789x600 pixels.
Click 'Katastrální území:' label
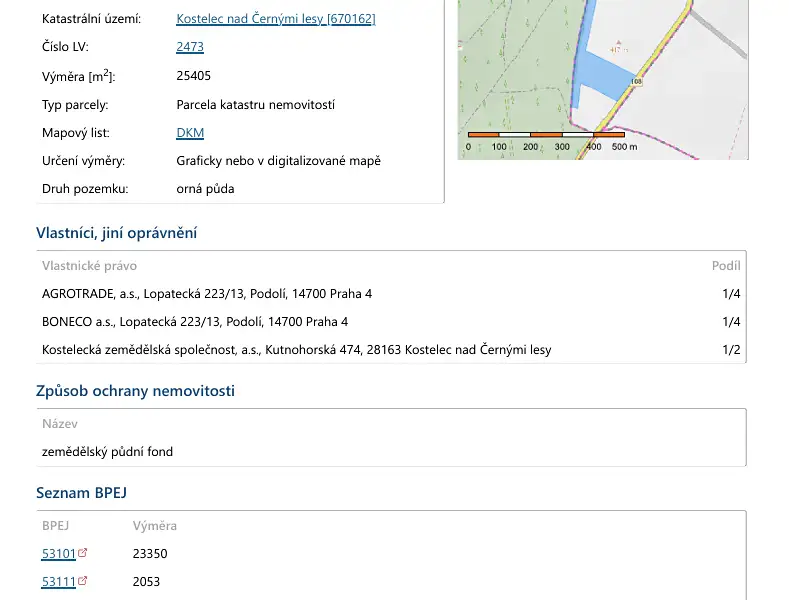[92, 19]
